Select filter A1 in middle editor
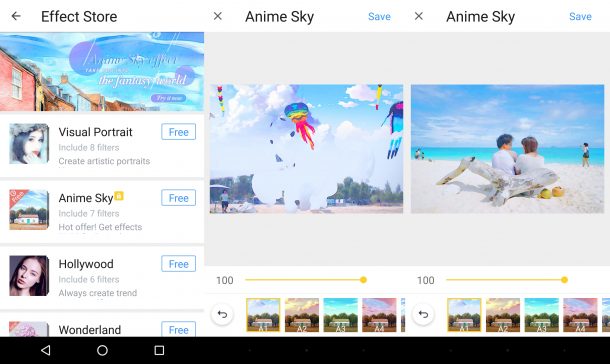The height and width of the screenshot is (364, 610). point(263,315)
